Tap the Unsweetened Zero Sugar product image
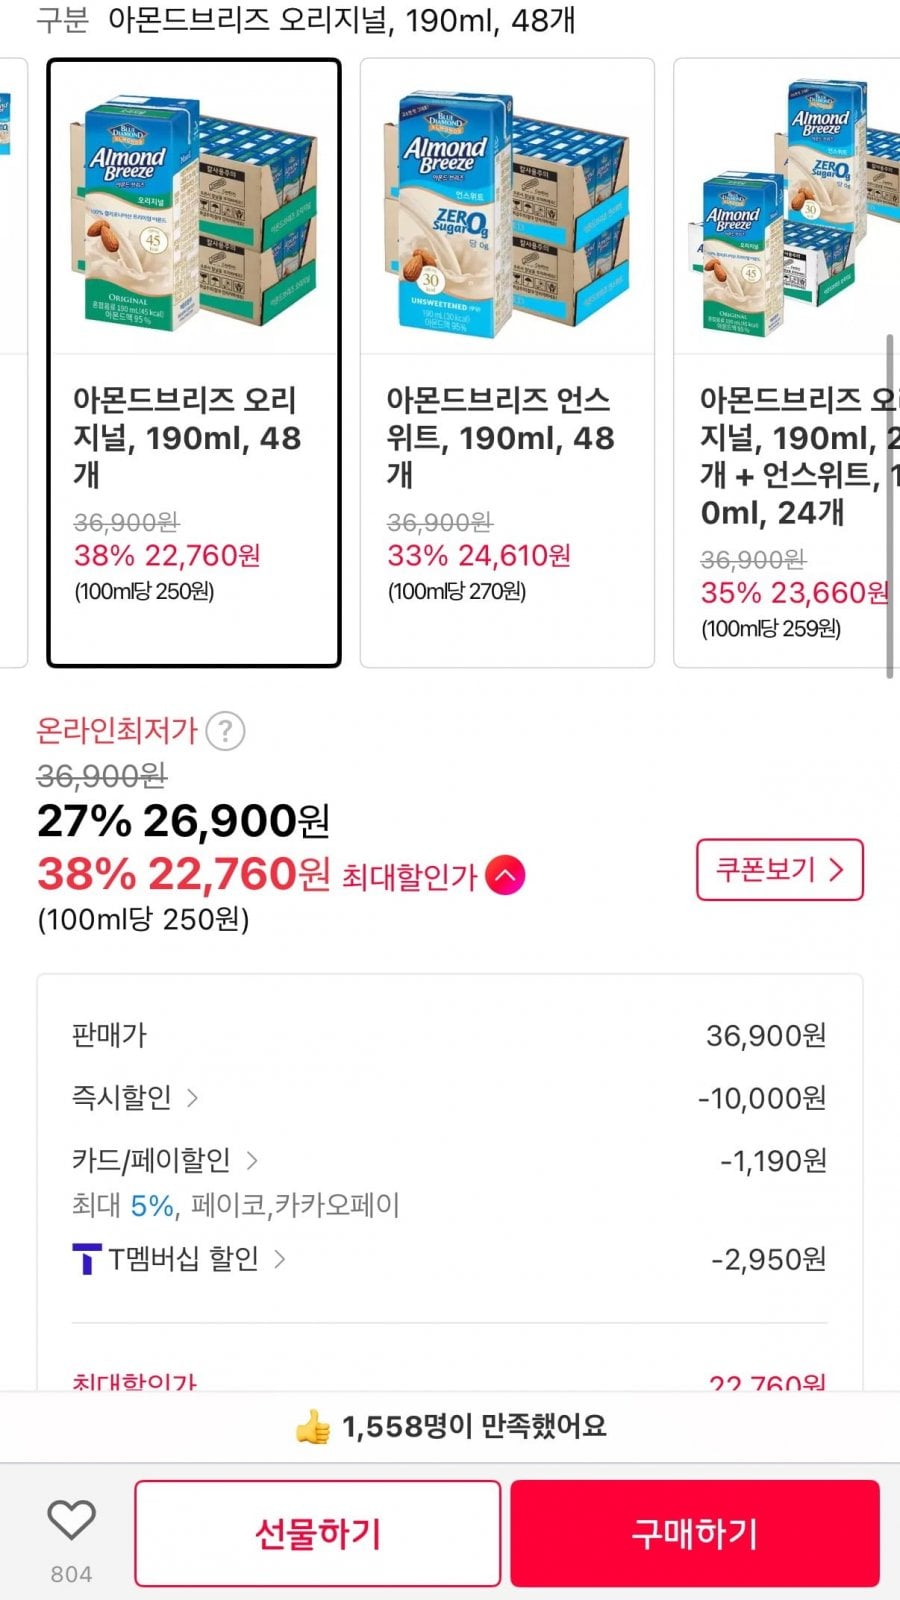The image size is (900, 1600). (x=507, y=212)
